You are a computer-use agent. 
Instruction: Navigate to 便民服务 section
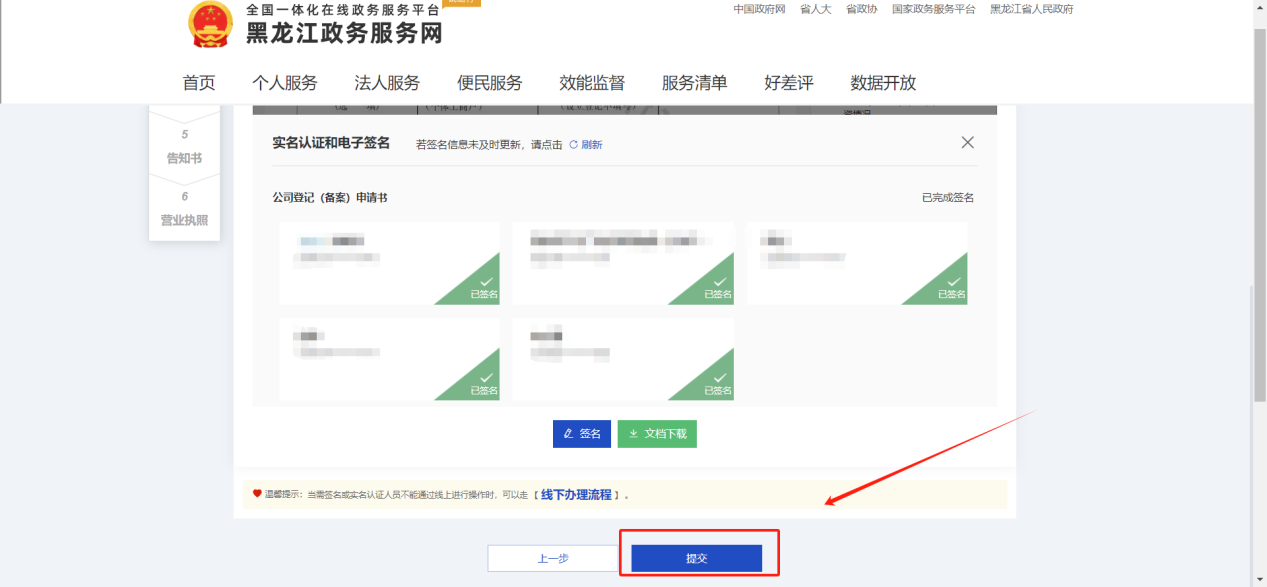[x=489, y=83]
